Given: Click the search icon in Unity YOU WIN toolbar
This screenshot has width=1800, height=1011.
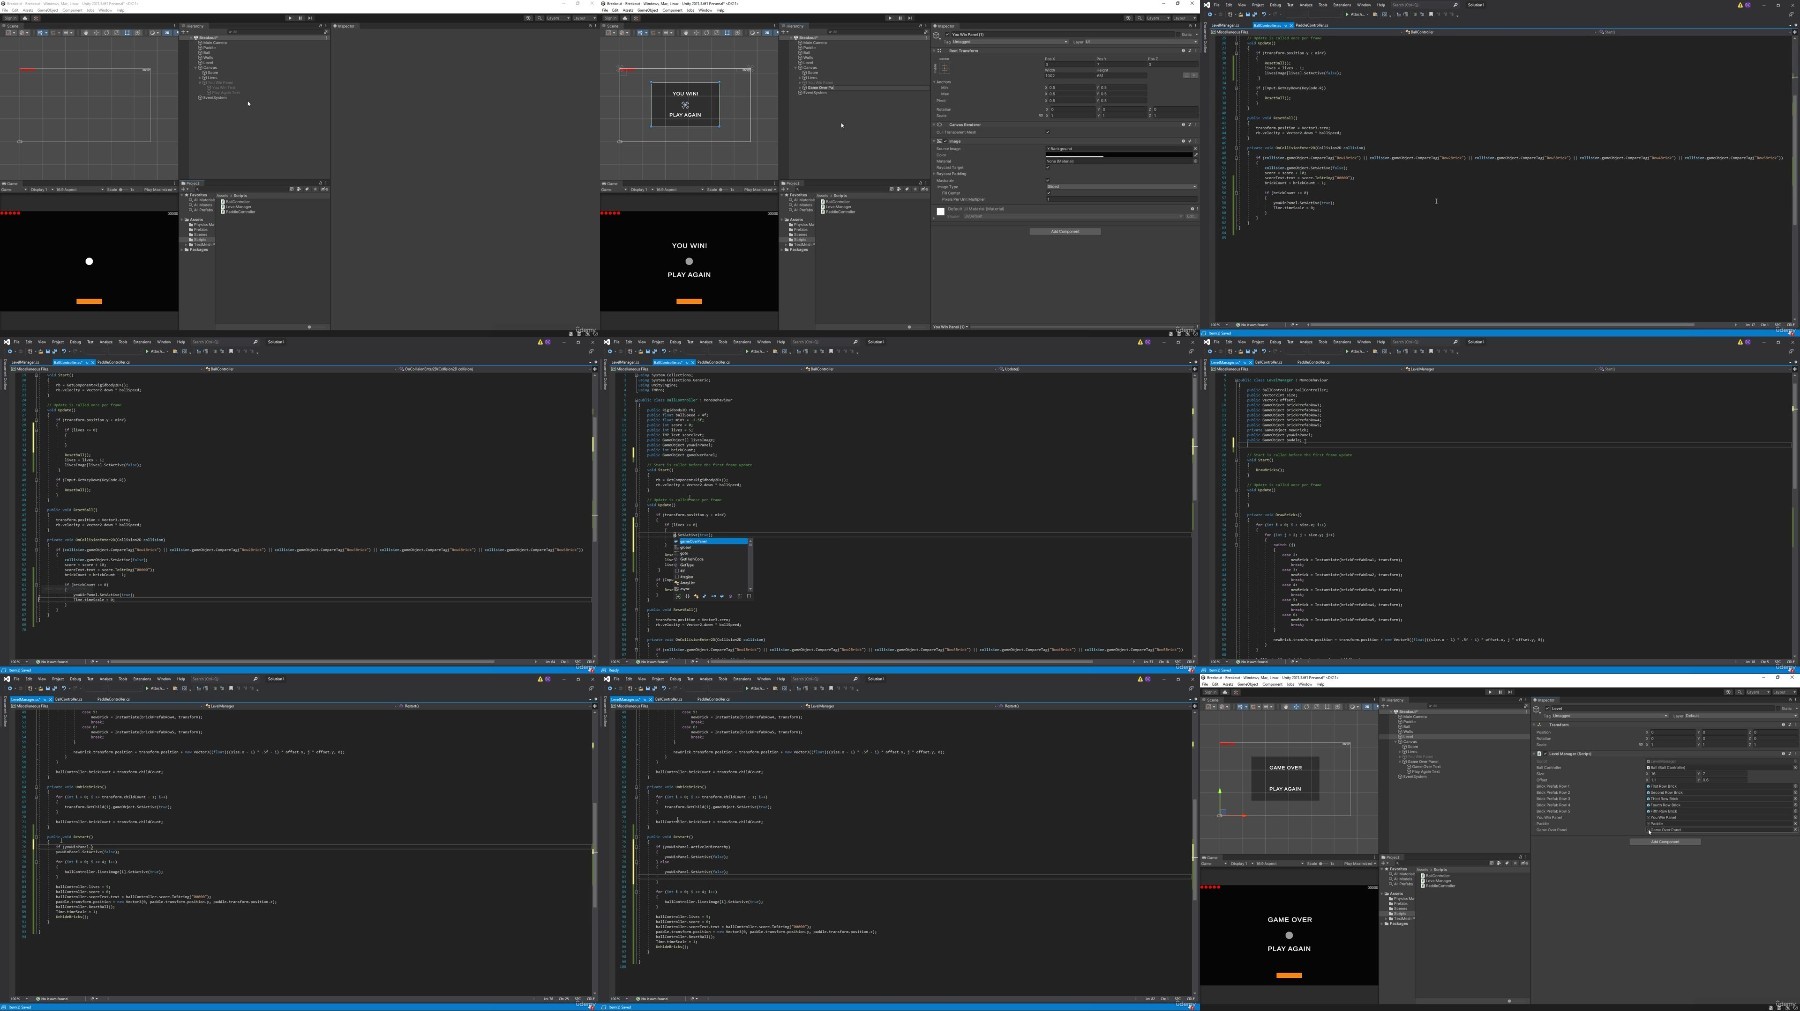Looking at the screenshot, I should 1139,18.
